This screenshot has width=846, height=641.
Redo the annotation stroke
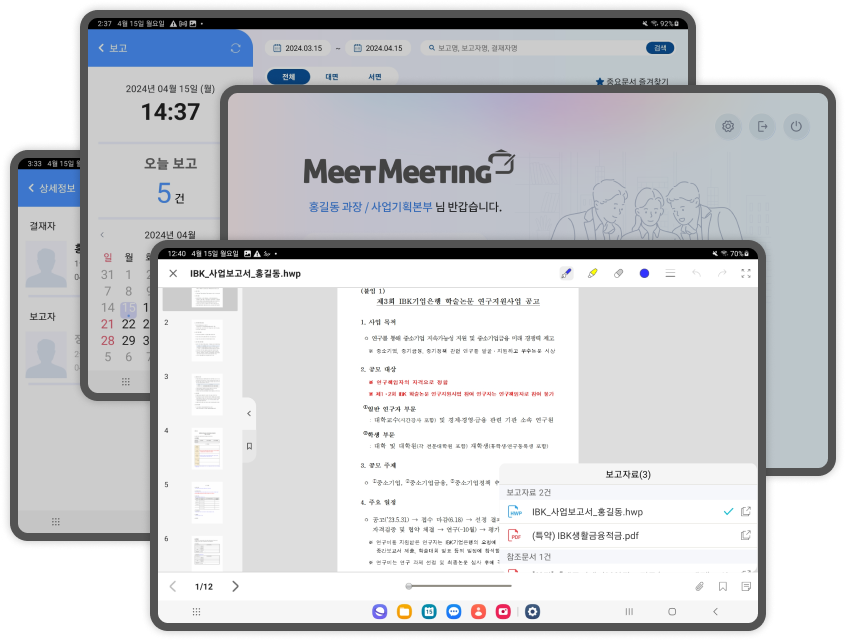tap(722, 274)
